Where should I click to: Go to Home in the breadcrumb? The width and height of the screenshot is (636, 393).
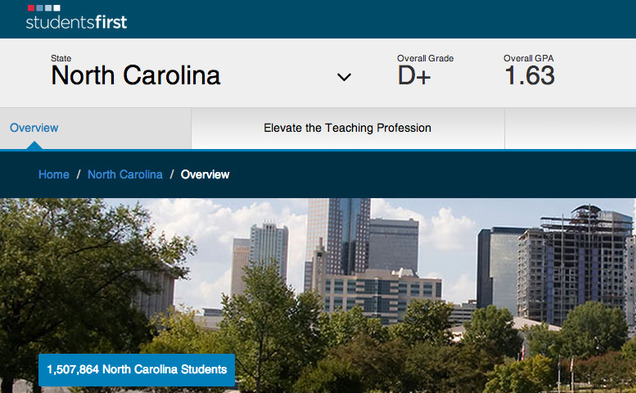click(x=54, y=174)
